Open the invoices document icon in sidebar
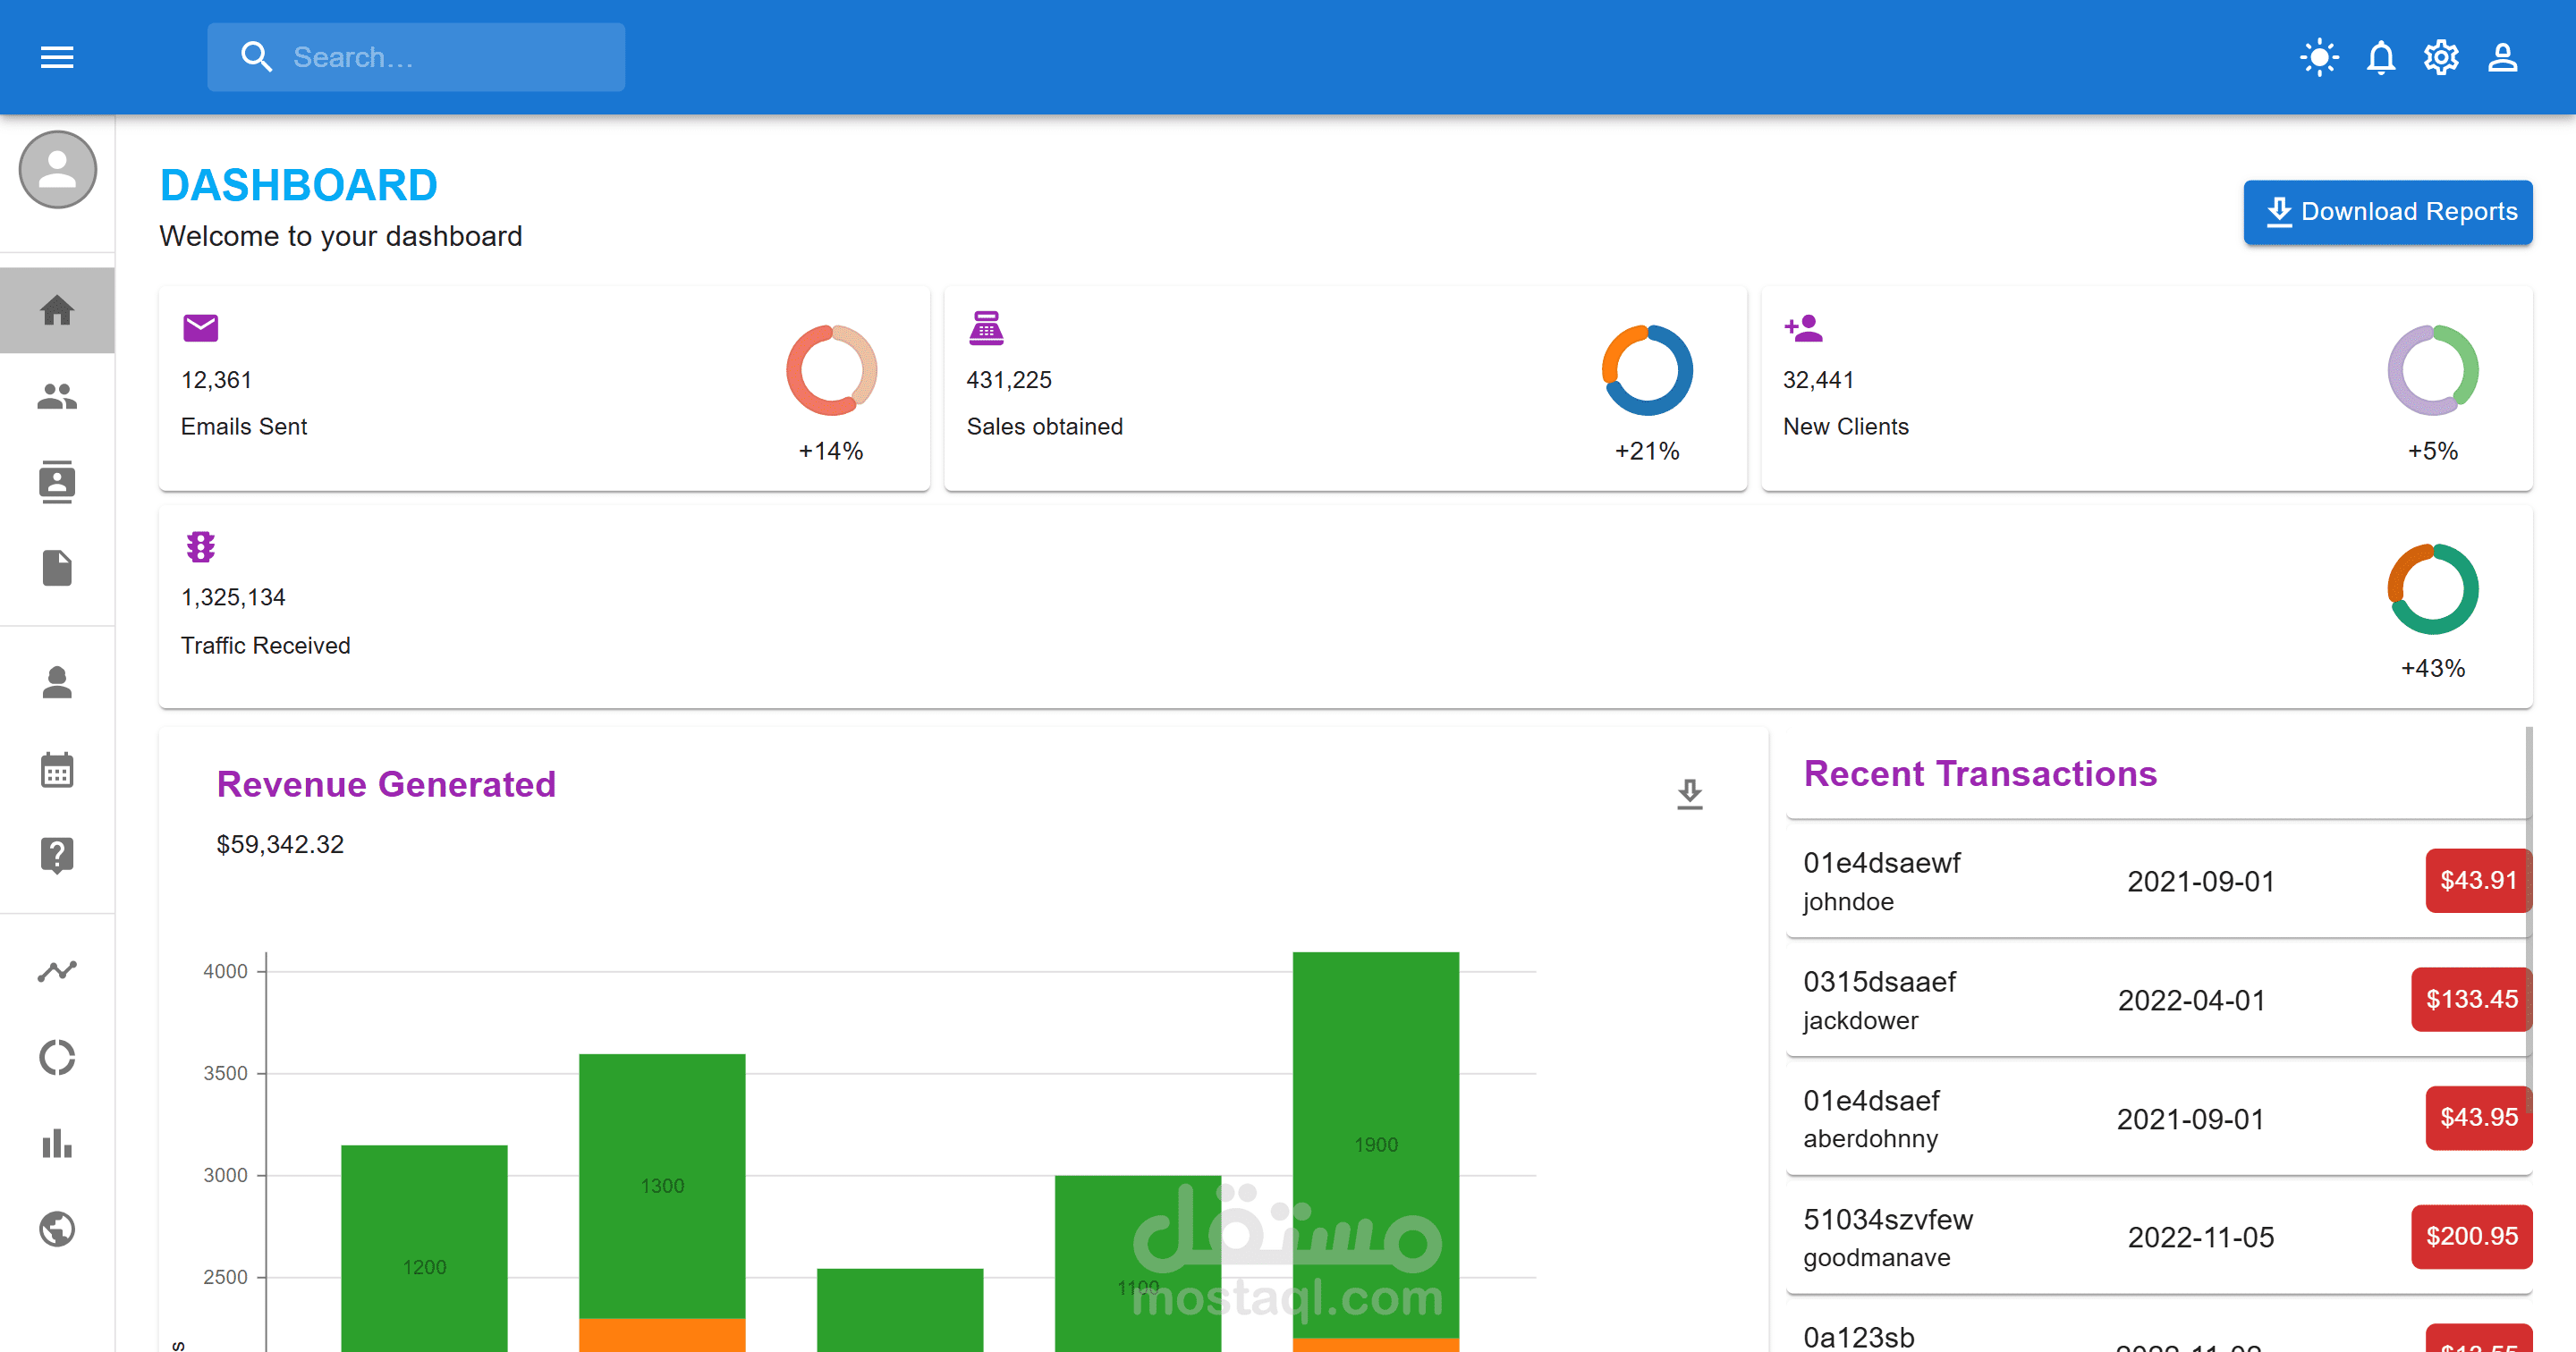 coord(57,567)
